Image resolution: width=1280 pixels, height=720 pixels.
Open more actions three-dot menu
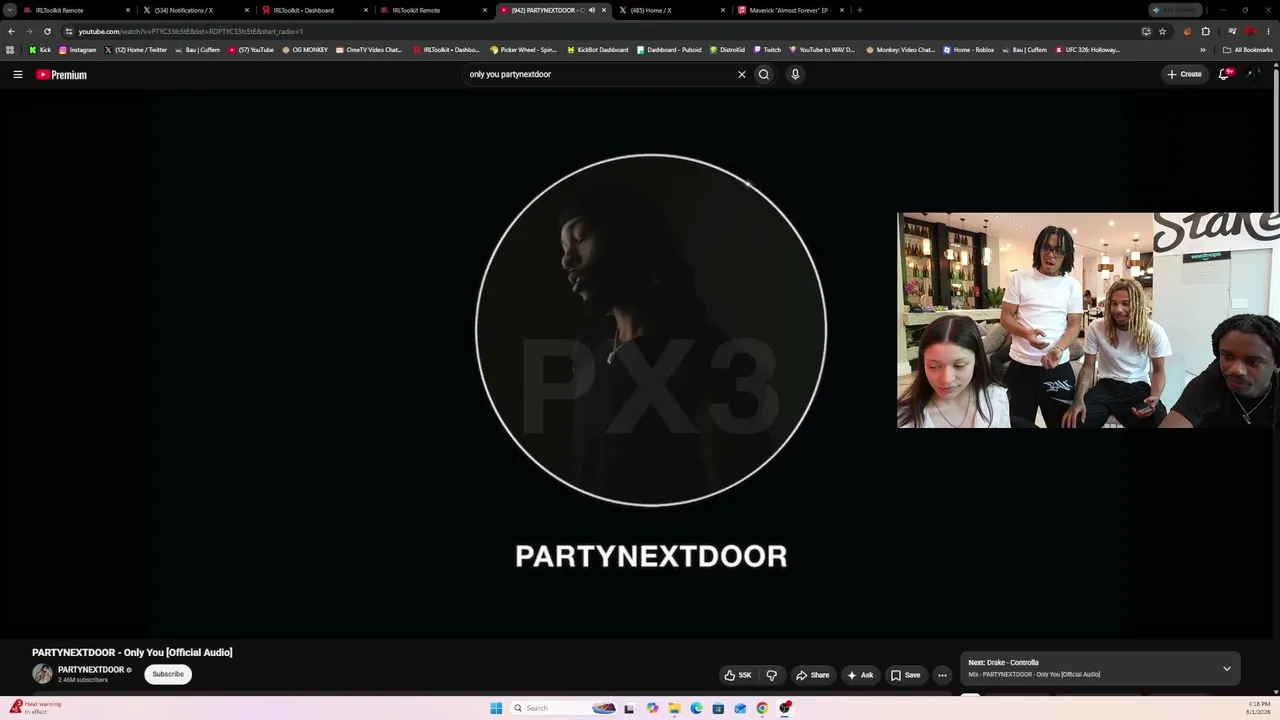942,675
